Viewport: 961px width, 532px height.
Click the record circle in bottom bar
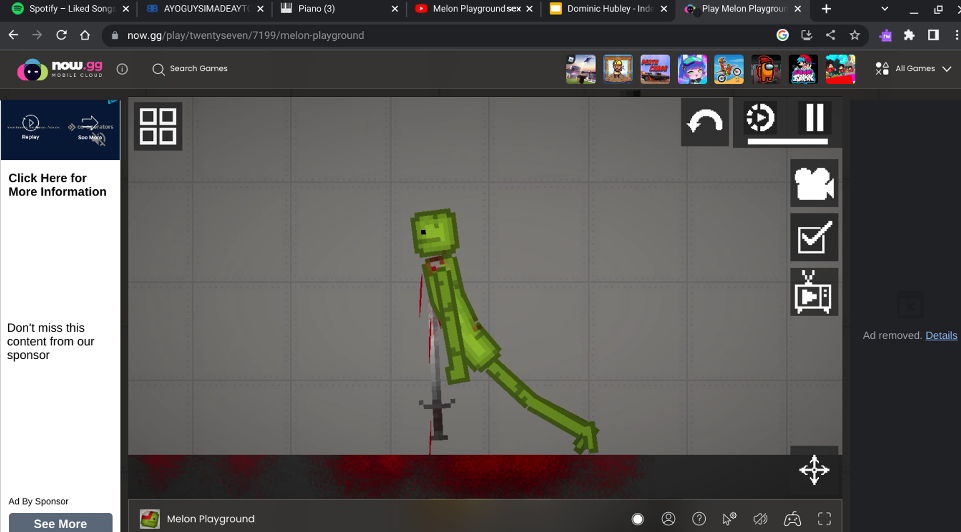[637, 519]
